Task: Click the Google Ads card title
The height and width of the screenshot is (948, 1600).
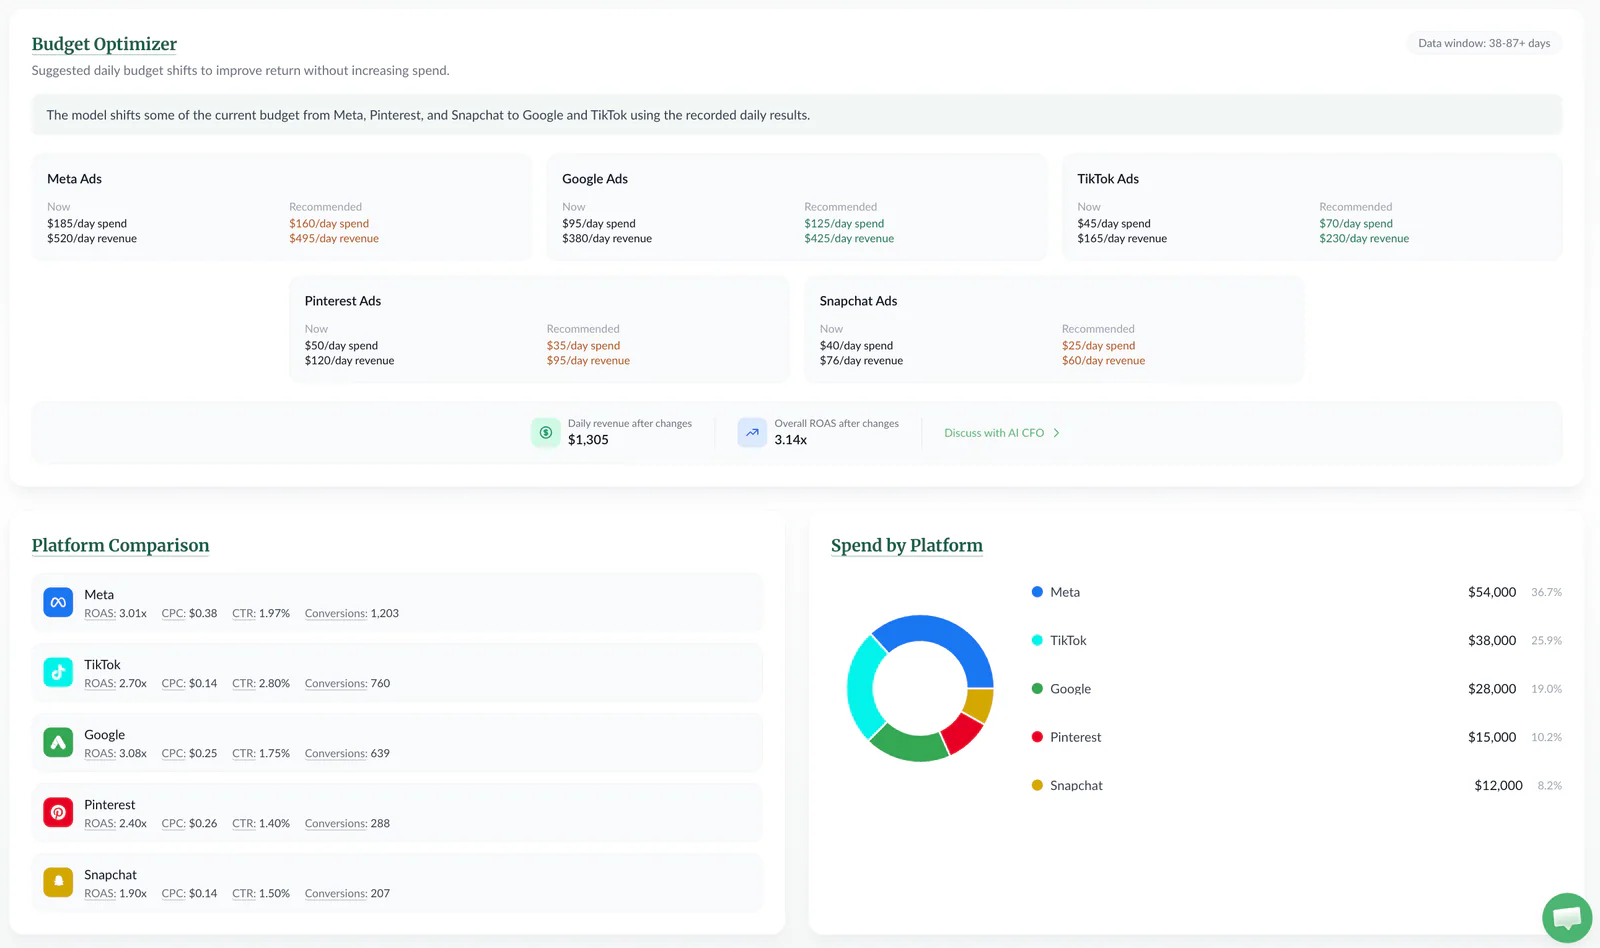Action: coord(595,179)
